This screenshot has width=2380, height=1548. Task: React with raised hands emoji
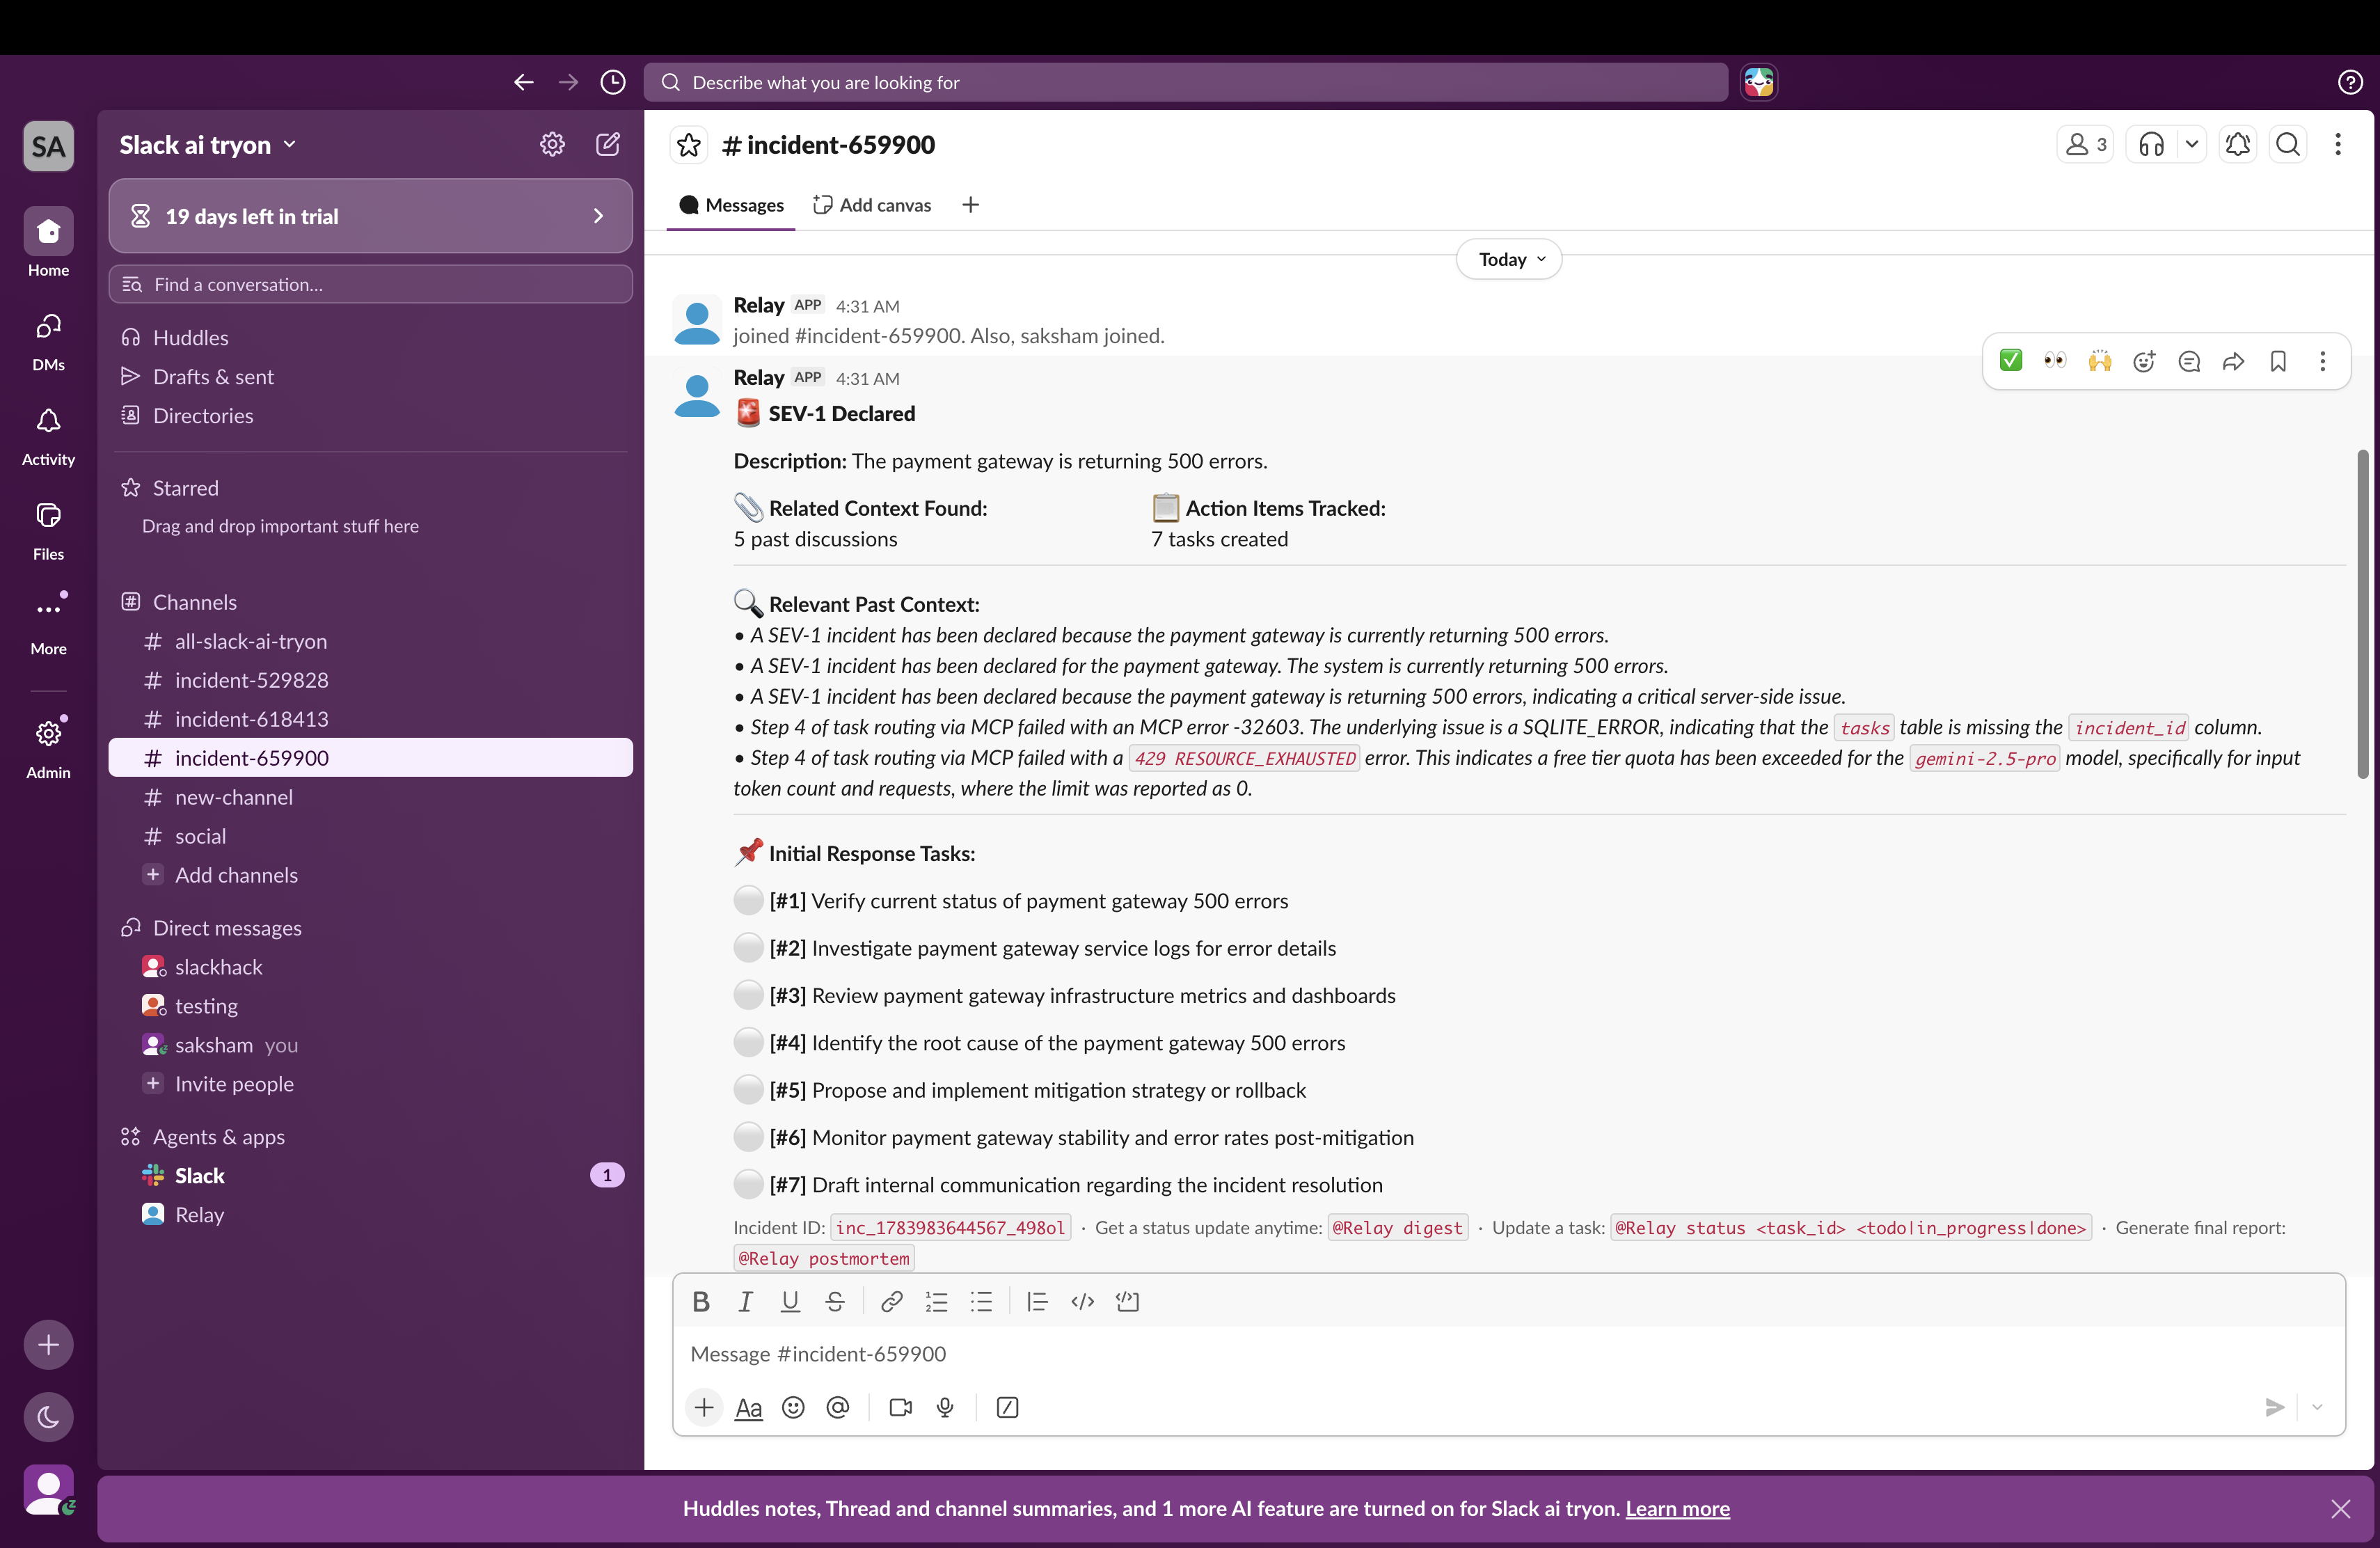pyautogui.click(x=2100, y=361)
